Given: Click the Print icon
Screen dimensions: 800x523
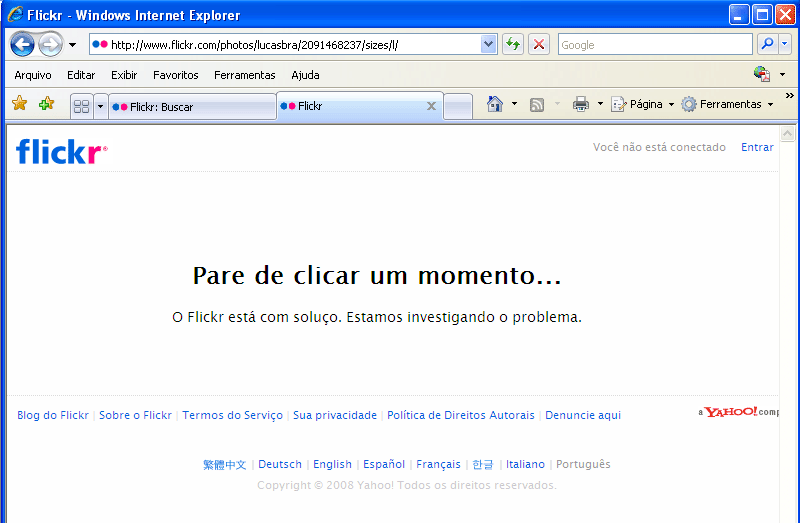Looking at the screenshot, I should pos(581,104).
